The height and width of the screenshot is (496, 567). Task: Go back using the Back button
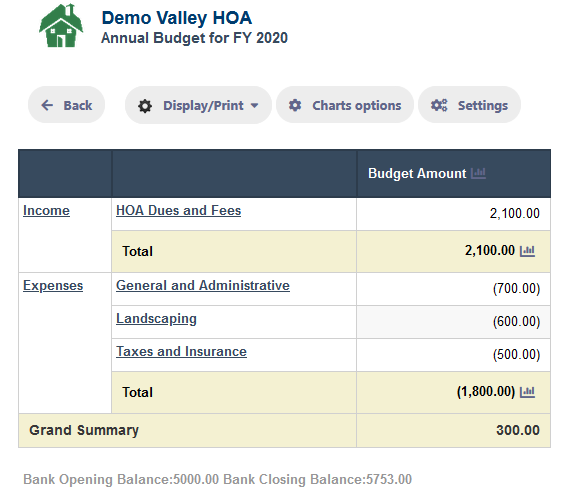point(67,105)
